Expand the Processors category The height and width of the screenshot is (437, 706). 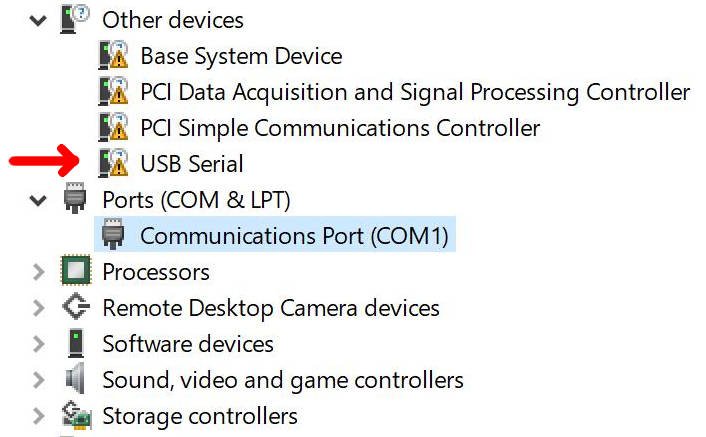[x=38, y=272]
